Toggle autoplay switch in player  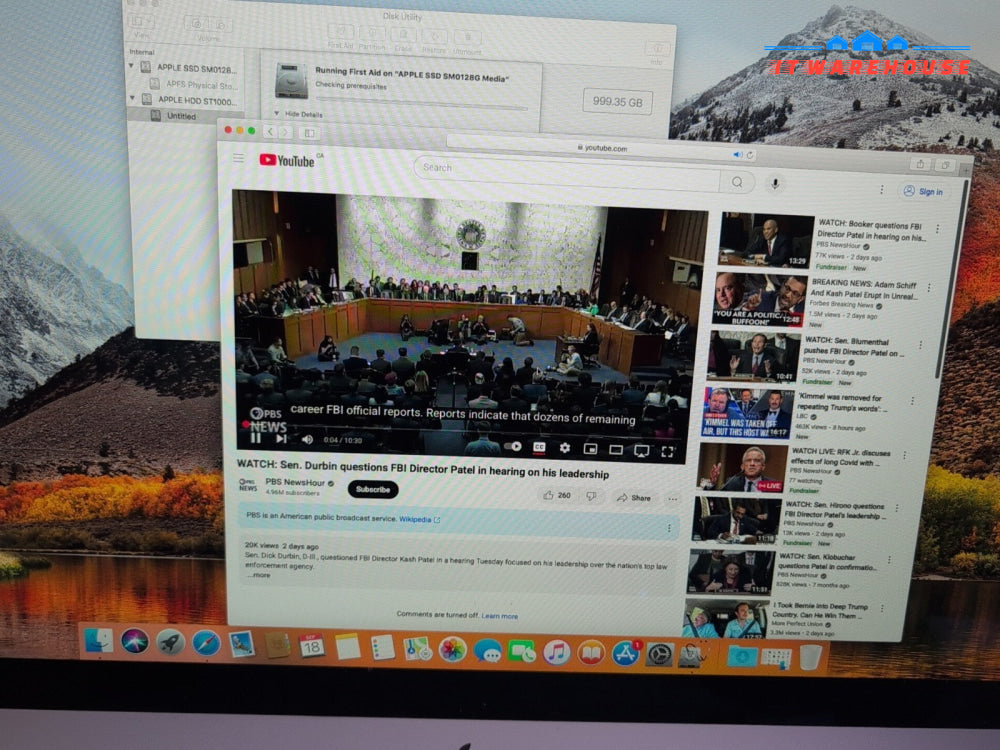[513, 446]
